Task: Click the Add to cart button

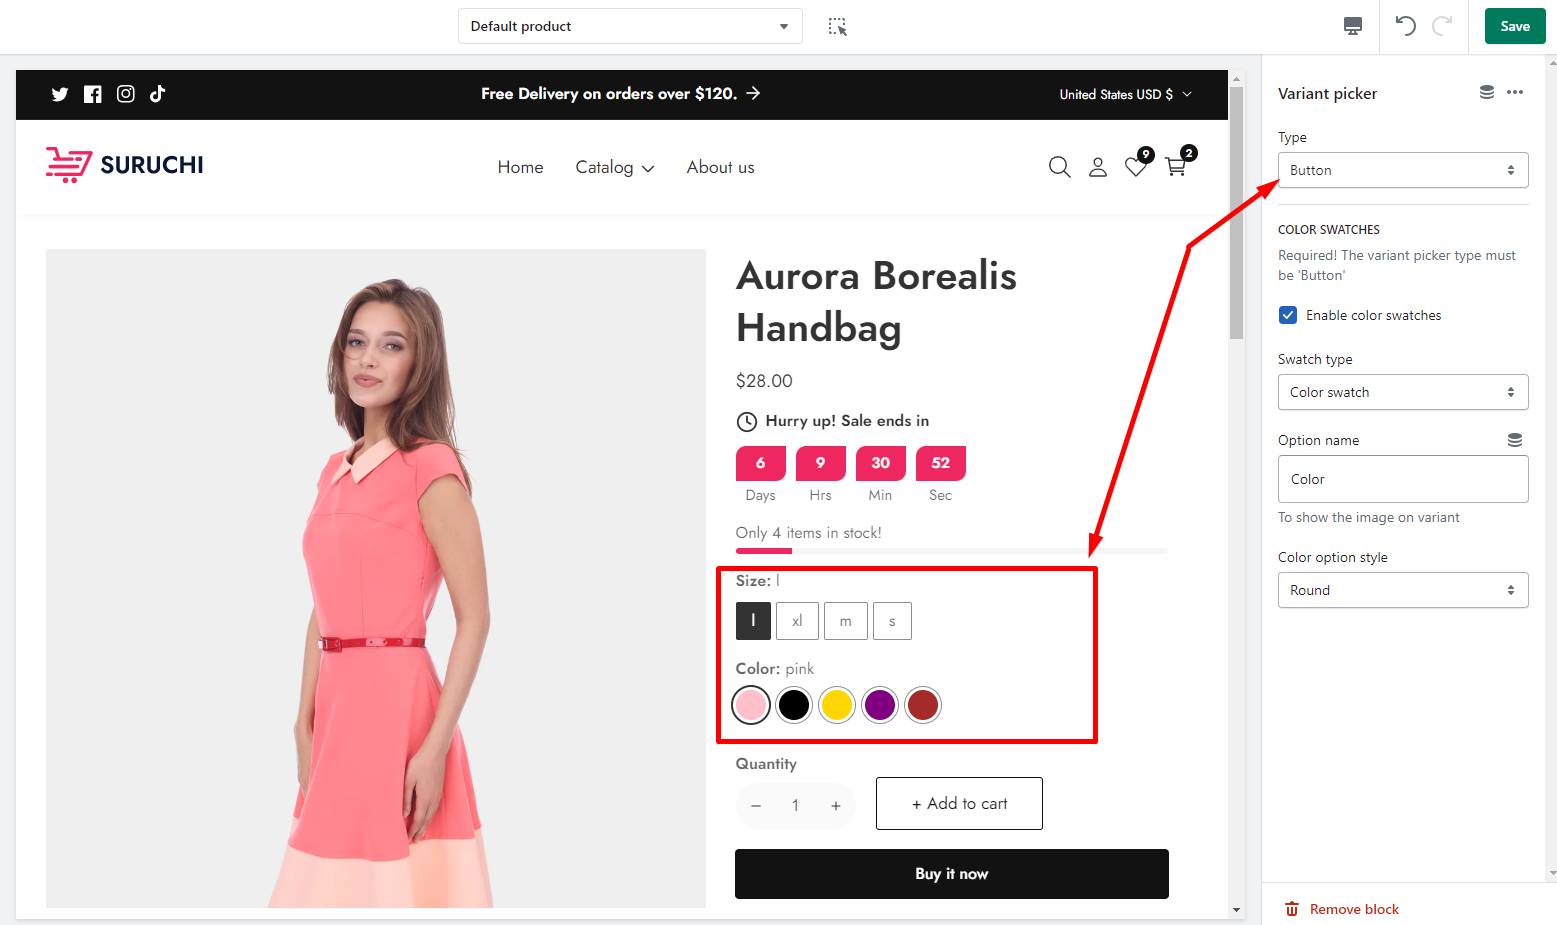Action: 959,803
